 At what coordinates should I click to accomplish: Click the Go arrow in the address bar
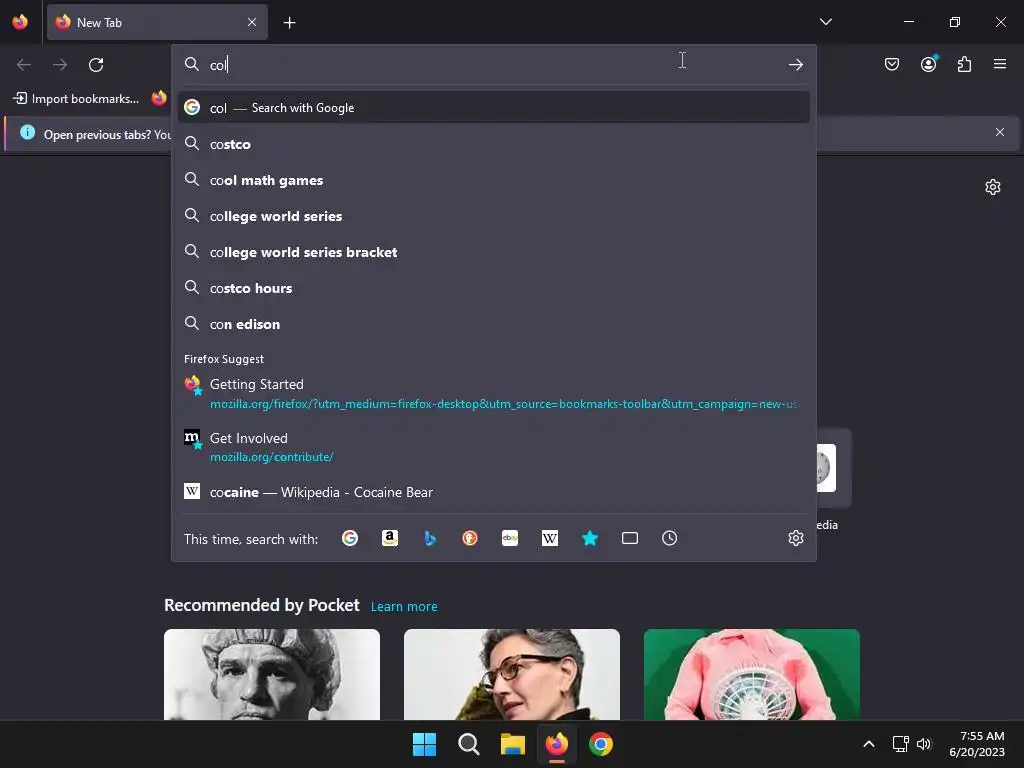click(795, 65)
